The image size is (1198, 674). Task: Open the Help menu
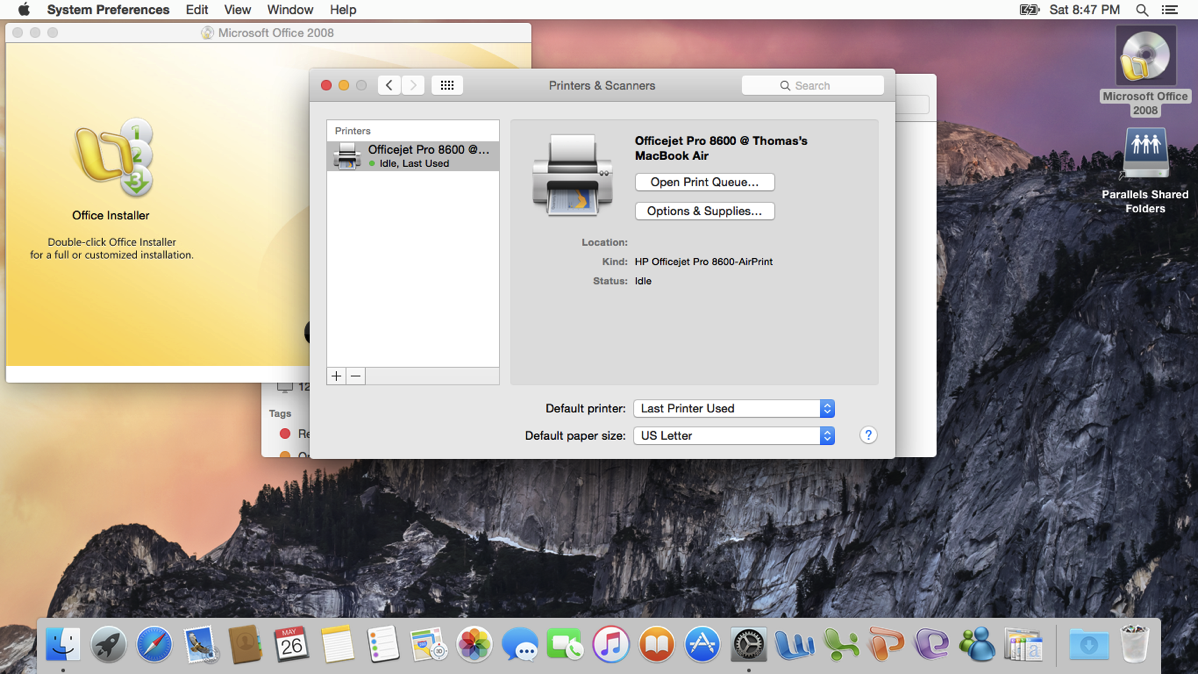[x=343, y=9]
